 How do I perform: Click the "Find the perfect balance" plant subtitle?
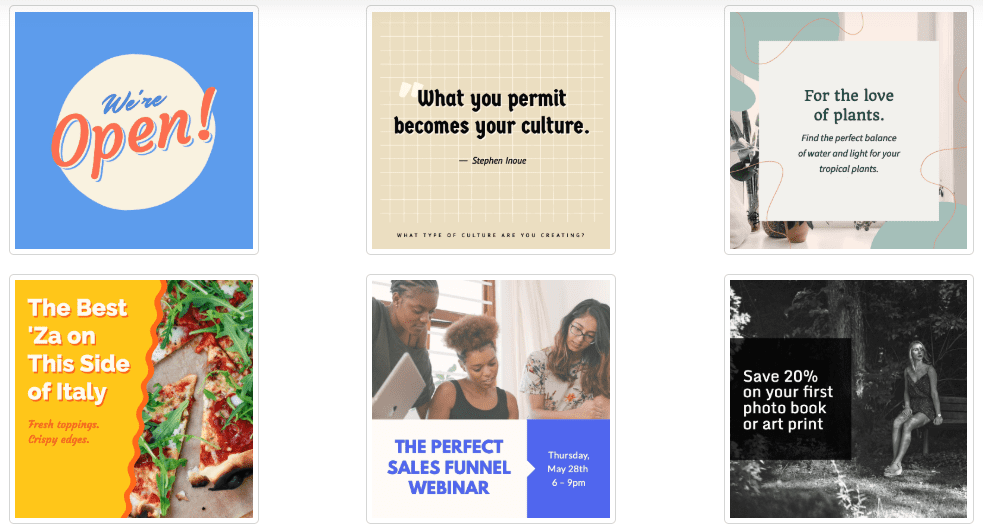coord(848,154)
